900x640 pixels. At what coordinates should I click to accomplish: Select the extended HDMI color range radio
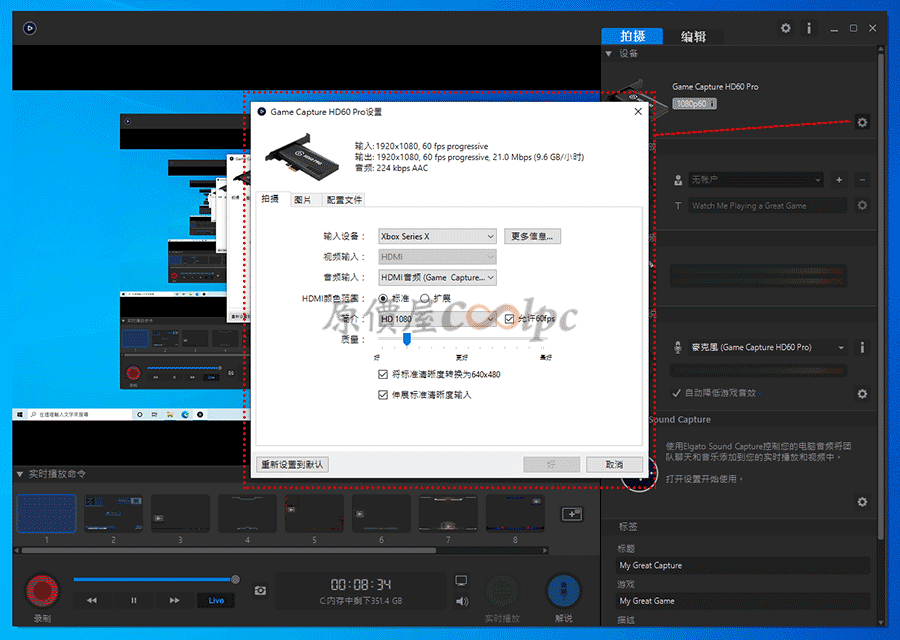point(425,298)
